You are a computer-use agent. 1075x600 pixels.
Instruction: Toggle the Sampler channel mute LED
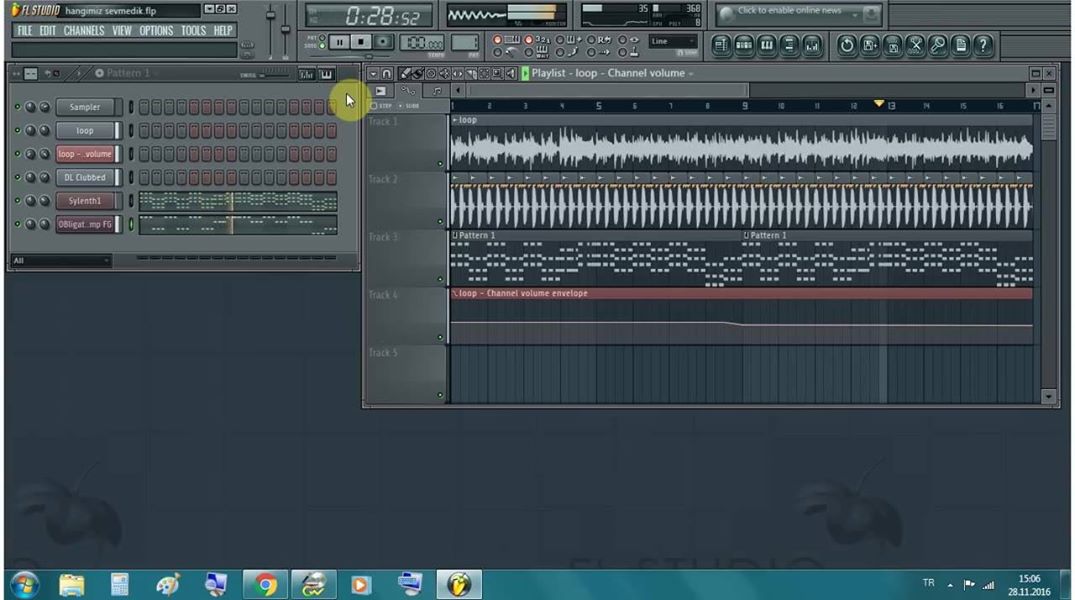17,107
